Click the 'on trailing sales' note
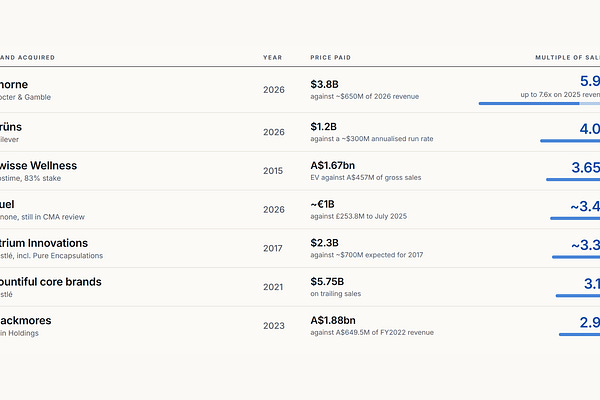The height and width of the screenshot is (400, 600). [x=336, y=294]
